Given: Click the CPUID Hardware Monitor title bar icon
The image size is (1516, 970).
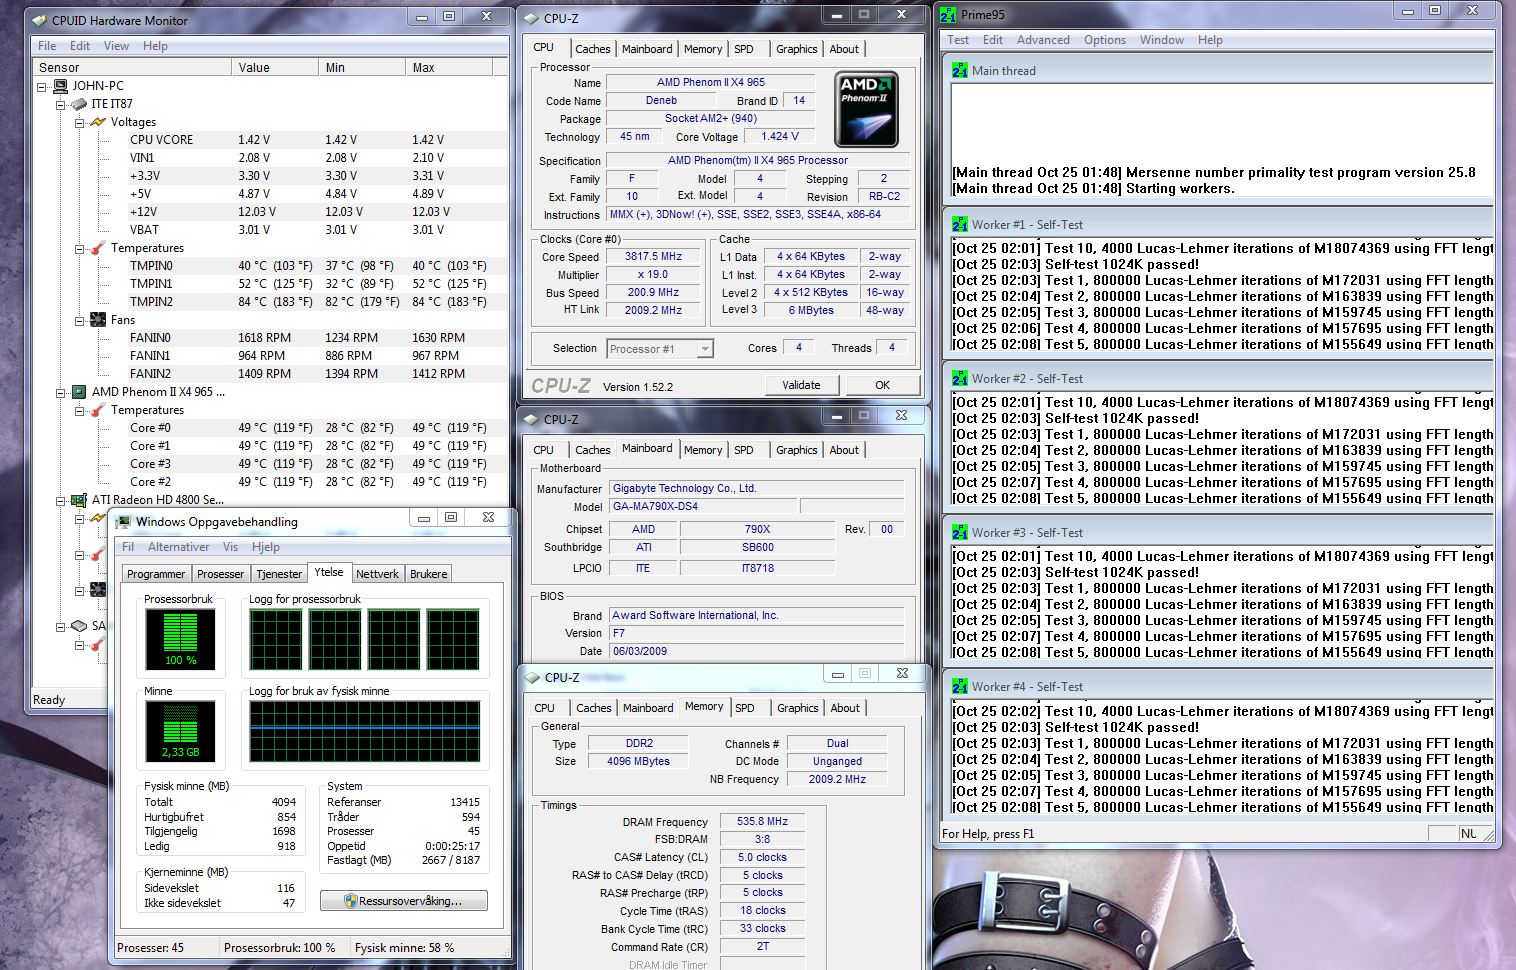Looking at the screenshot, I should 40,20.
